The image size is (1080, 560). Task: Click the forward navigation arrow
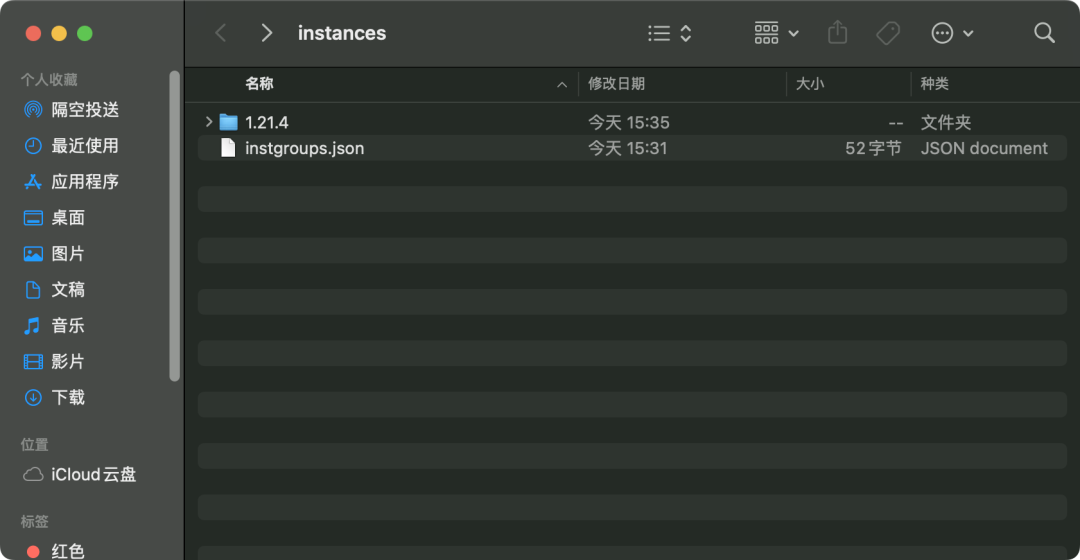click(x=266, y=33)
